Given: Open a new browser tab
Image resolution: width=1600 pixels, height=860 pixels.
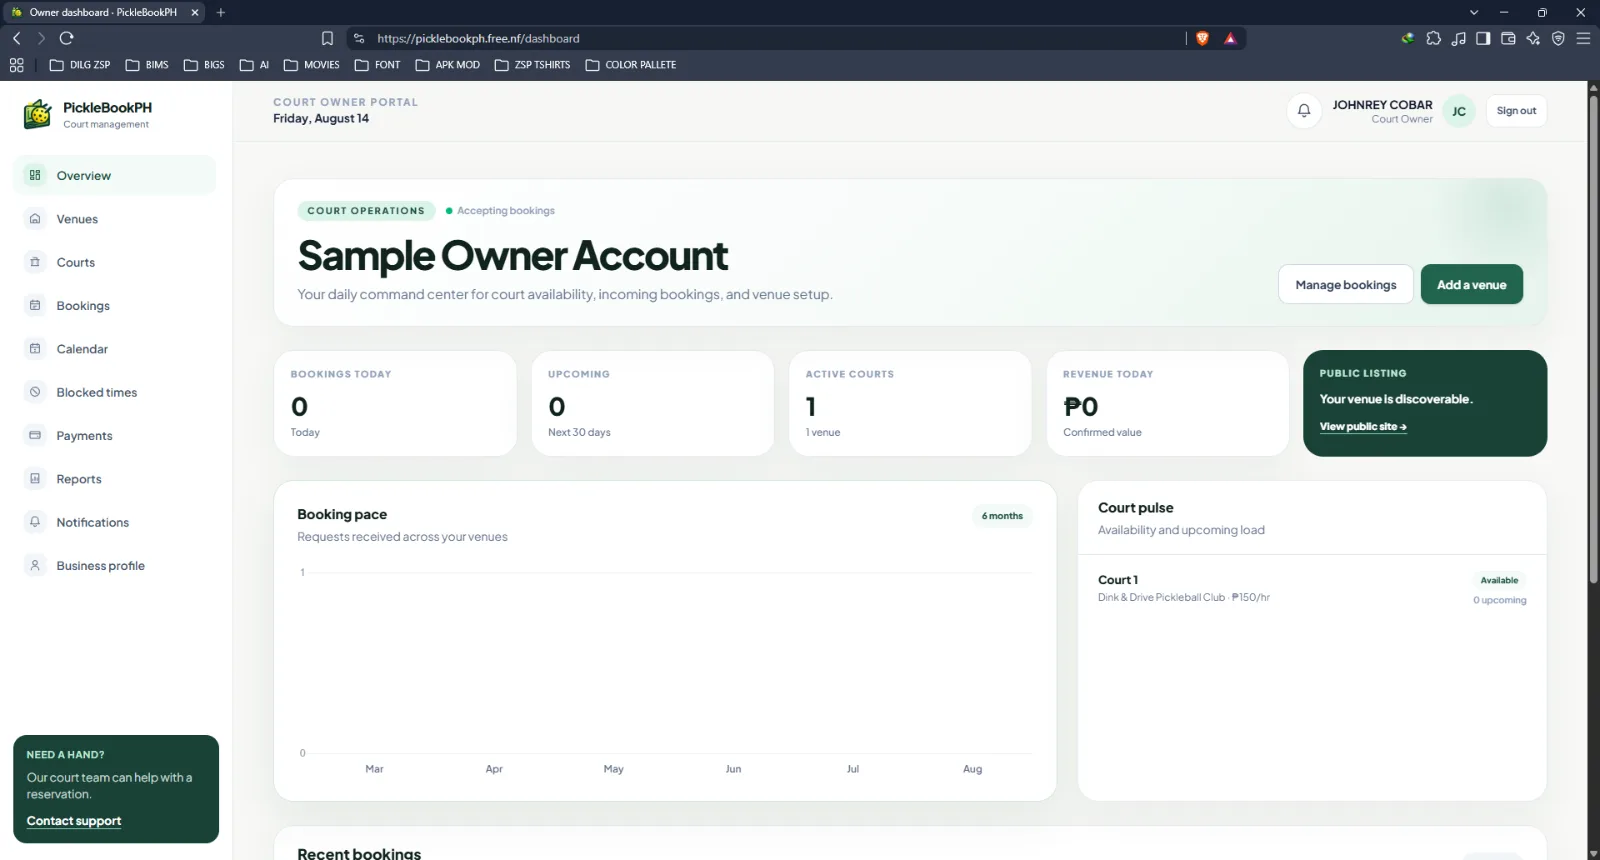Looking at the screenshot, I should click(x=221, y=12).
